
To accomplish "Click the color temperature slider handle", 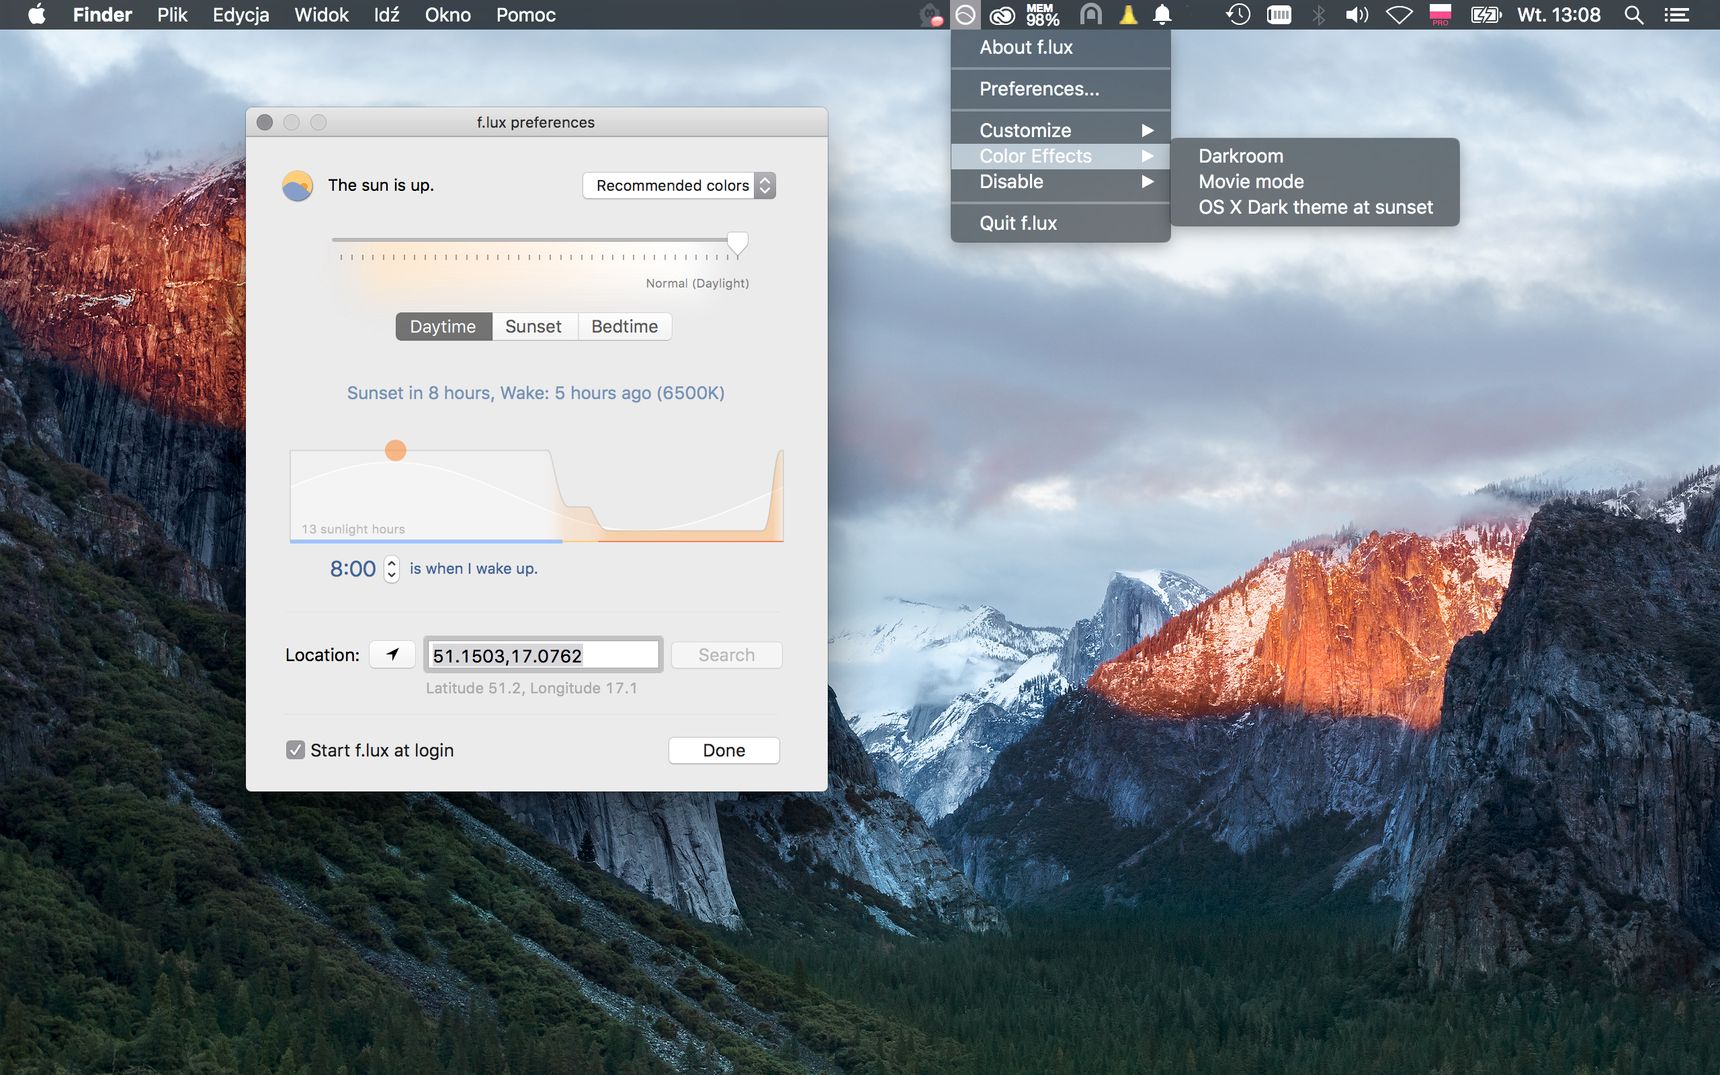I will coord(737,244).
